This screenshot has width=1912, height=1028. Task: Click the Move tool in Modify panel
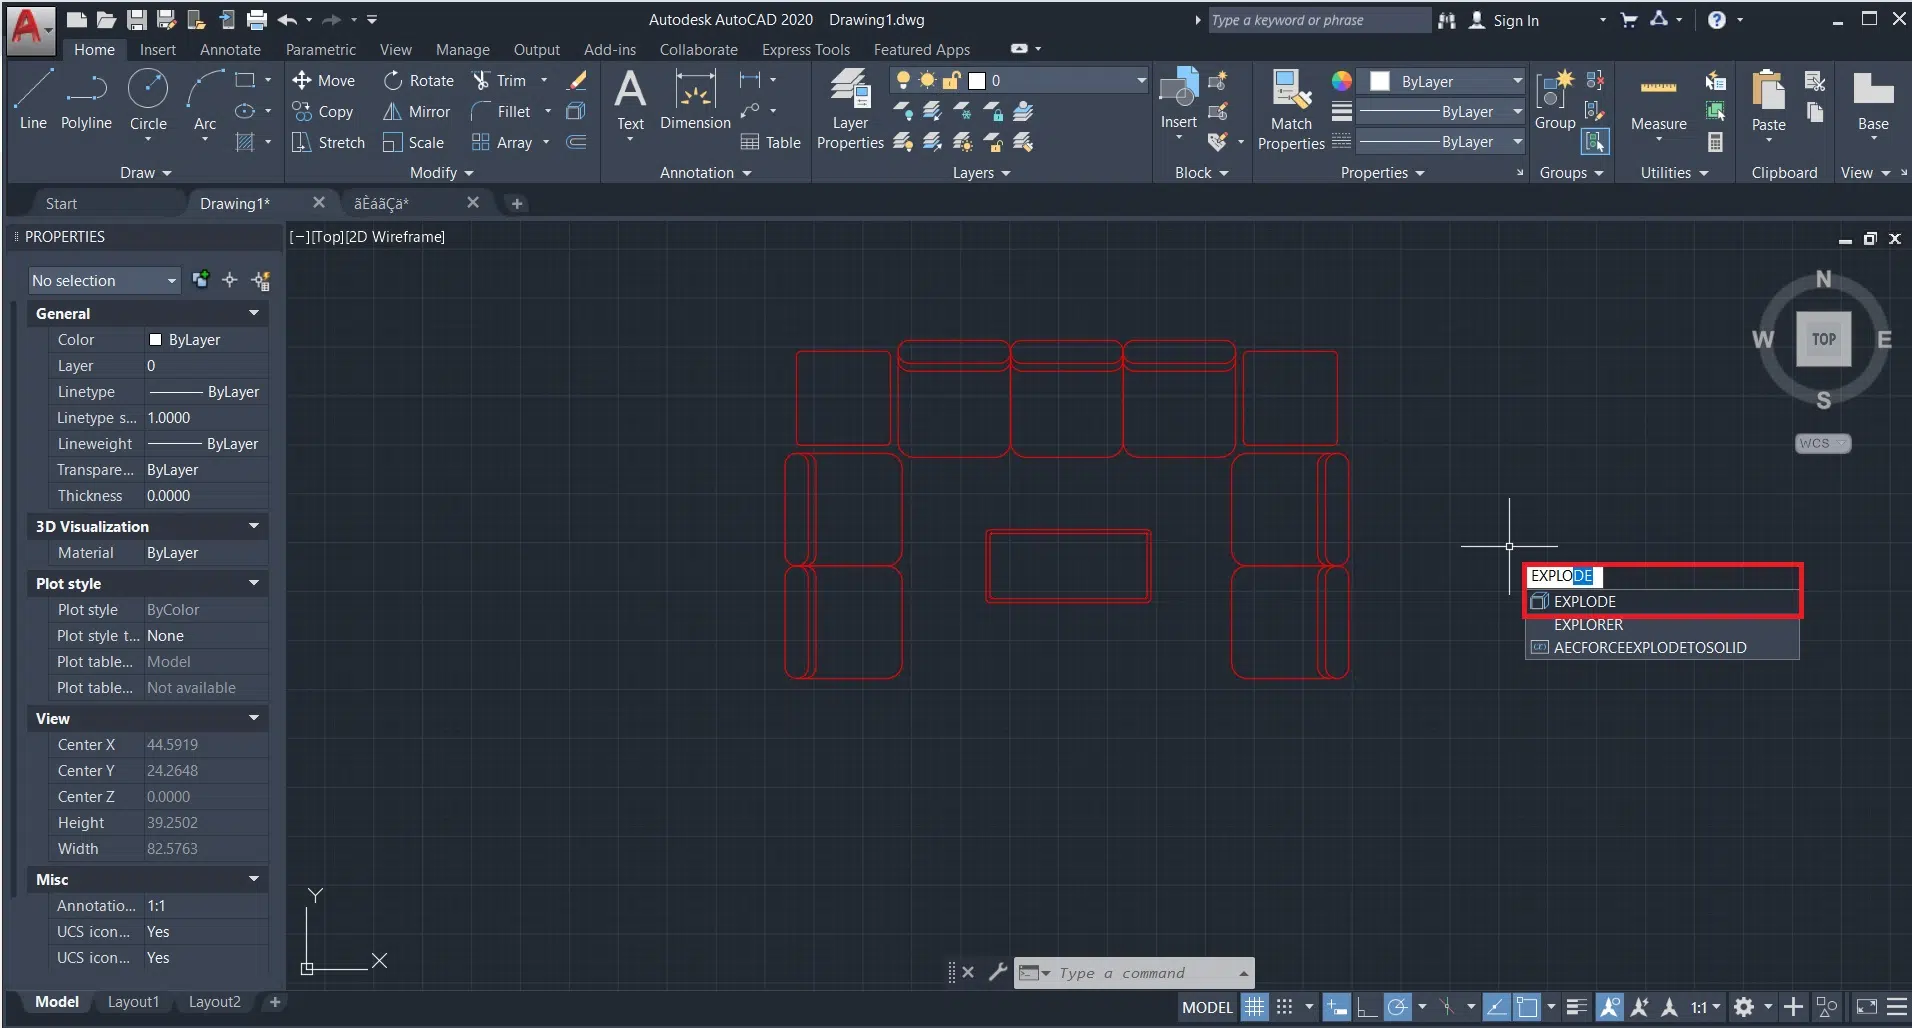(323, 81)
